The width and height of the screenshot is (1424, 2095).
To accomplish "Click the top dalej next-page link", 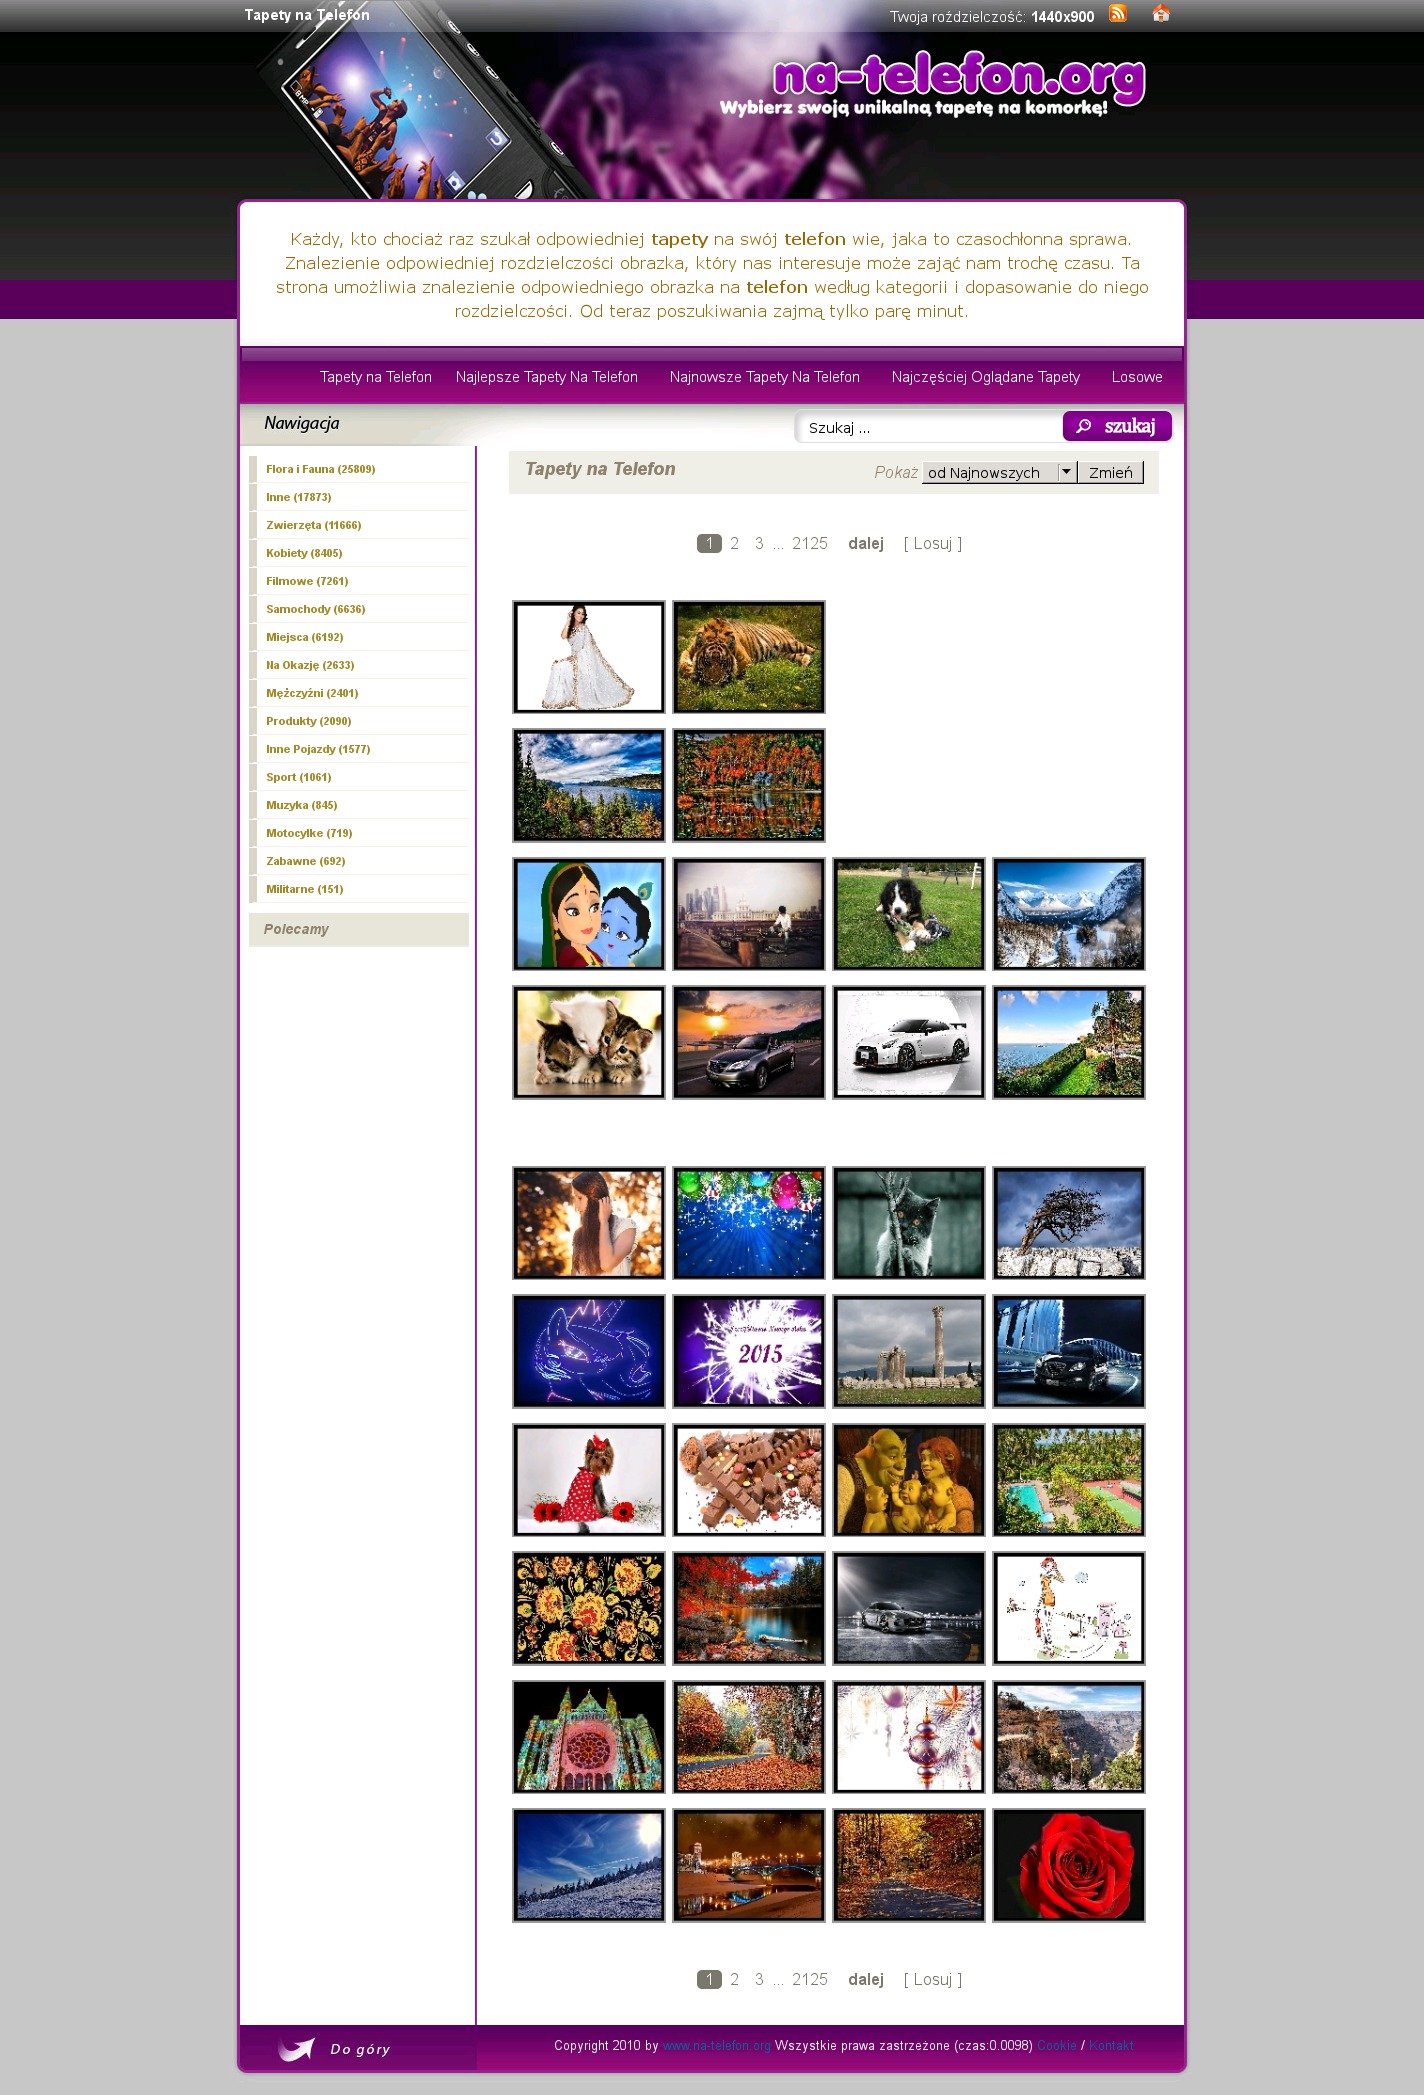I will click(865, 544).
